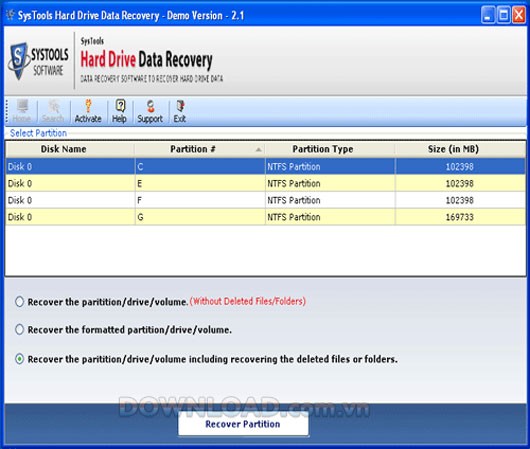Click size 102398 in row E
The image size is (530, 449).
tap(459, 184)
